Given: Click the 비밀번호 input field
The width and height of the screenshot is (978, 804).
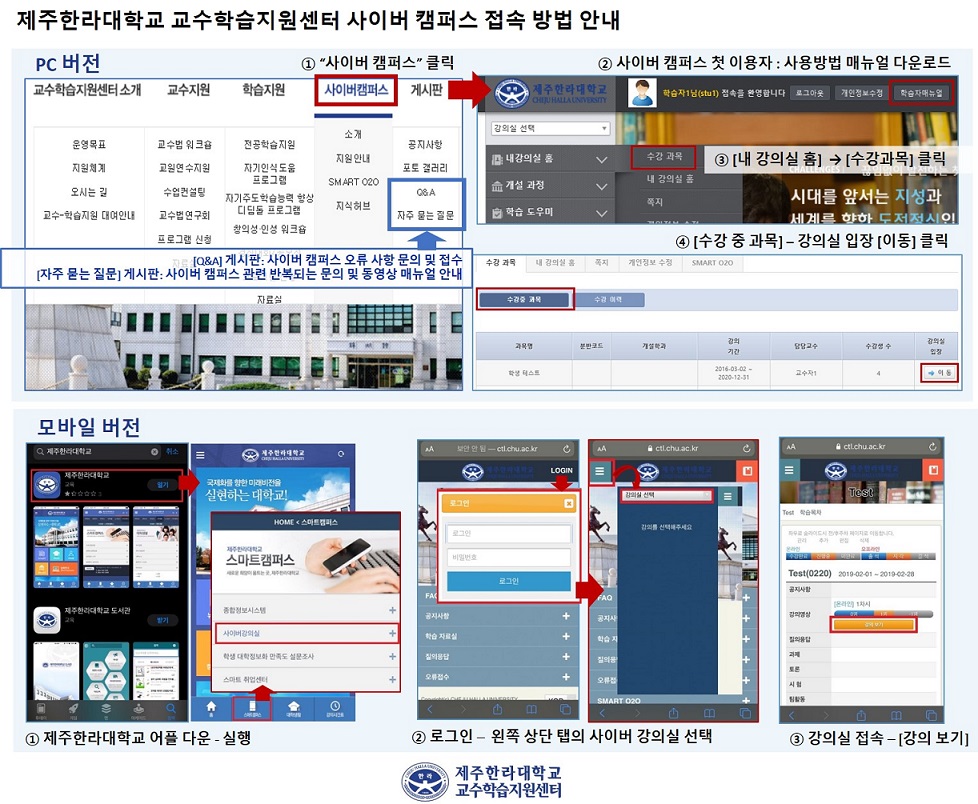Looking at the screenshot, I should pyautogui.click(x=508, y=557).
